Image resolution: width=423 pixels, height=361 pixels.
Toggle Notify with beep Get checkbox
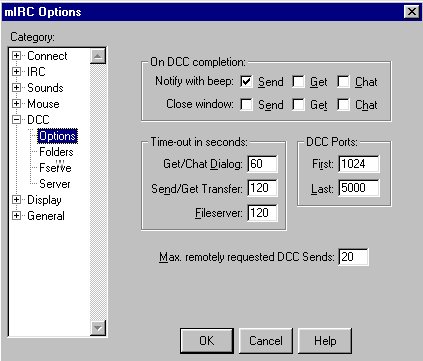[x=298, y=82]
